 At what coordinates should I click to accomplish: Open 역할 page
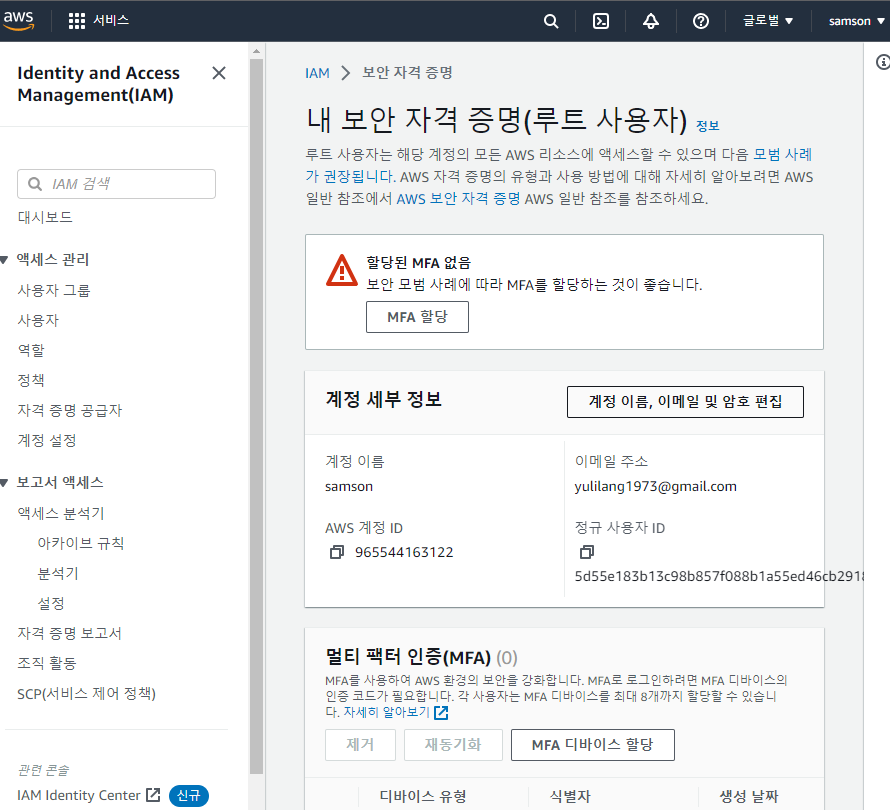pos(31,351)
